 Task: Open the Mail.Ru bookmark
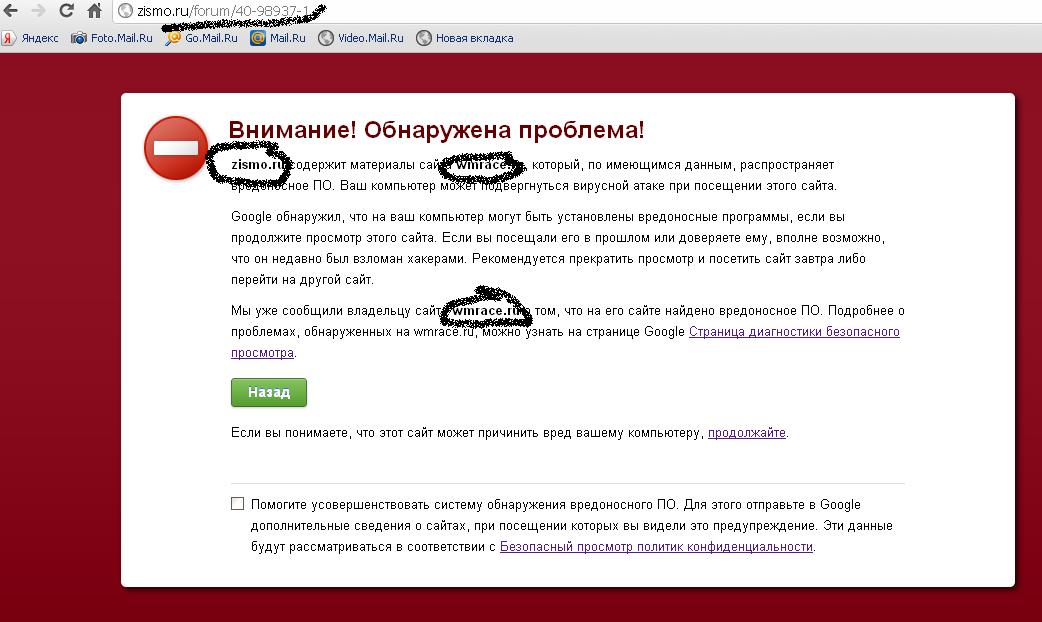point(278,38)
